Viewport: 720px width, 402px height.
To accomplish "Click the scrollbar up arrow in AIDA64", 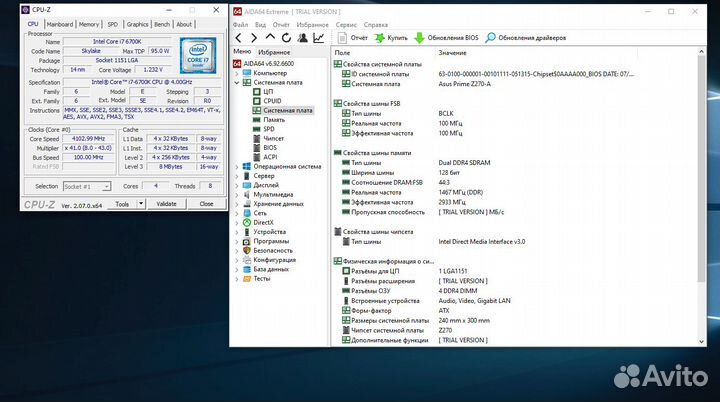I will (701, 52).
